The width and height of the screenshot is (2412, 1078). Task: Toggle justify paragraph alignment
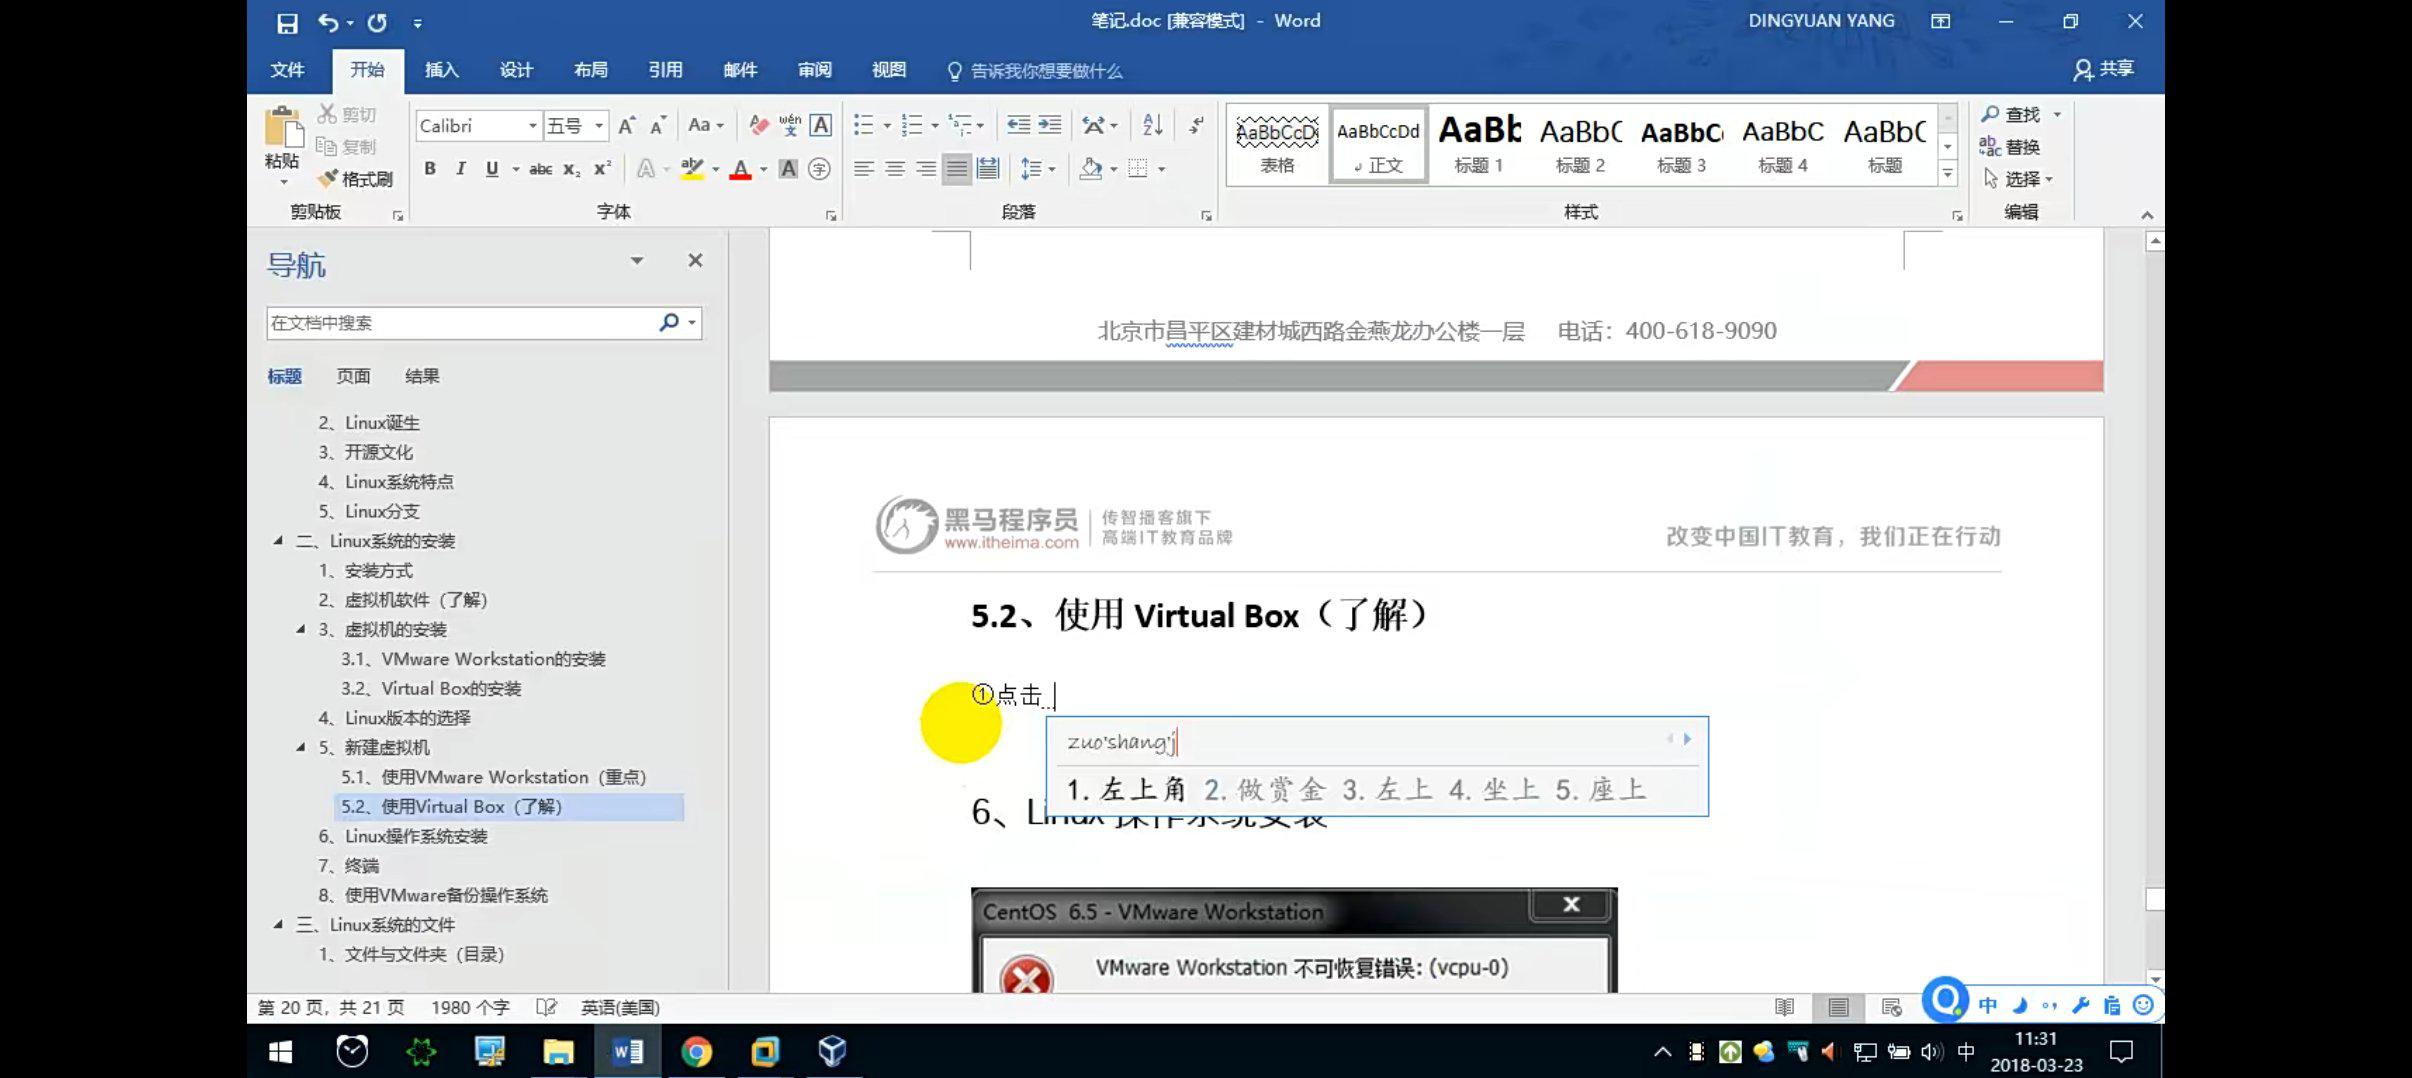[957, 169]
